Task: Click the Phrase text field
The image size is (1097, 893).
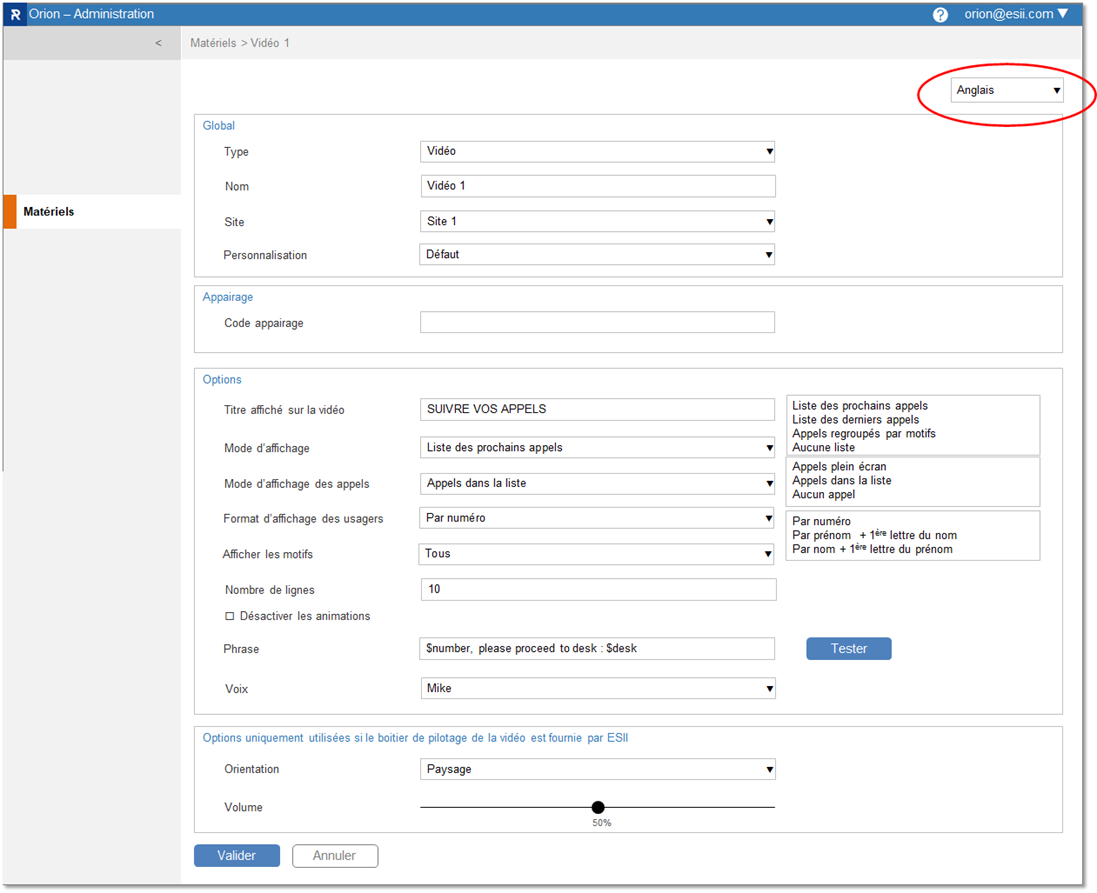Action: tap(597, 649)
